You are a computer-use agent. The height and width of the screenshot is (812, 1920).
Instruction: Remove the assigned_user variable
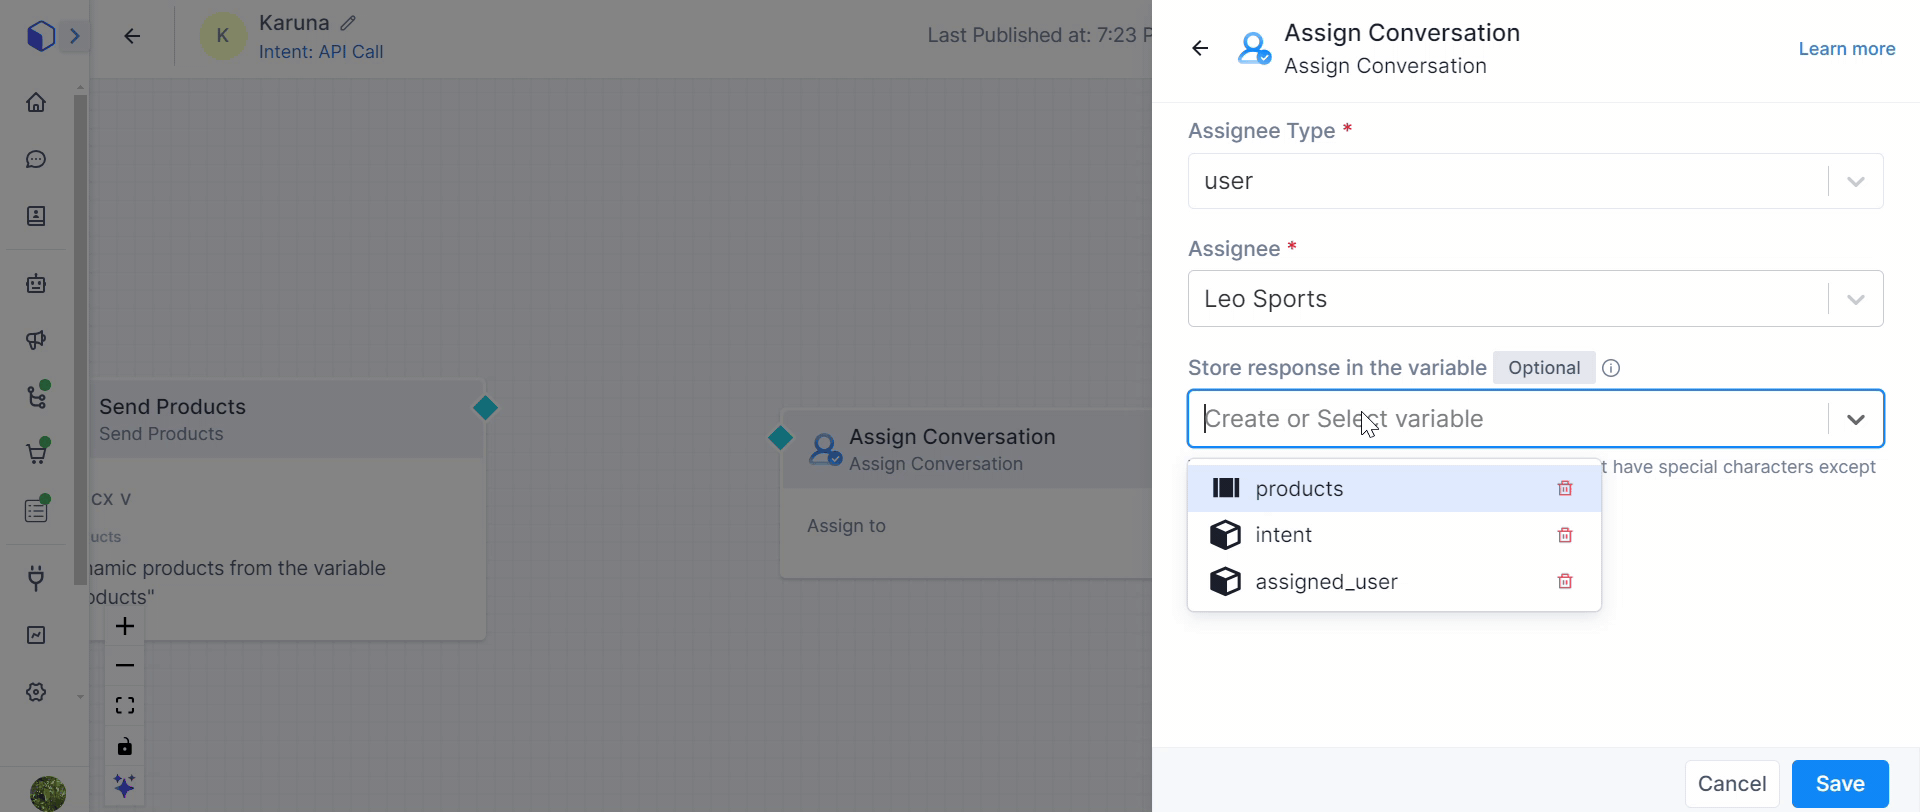[x=1565, y=581]
